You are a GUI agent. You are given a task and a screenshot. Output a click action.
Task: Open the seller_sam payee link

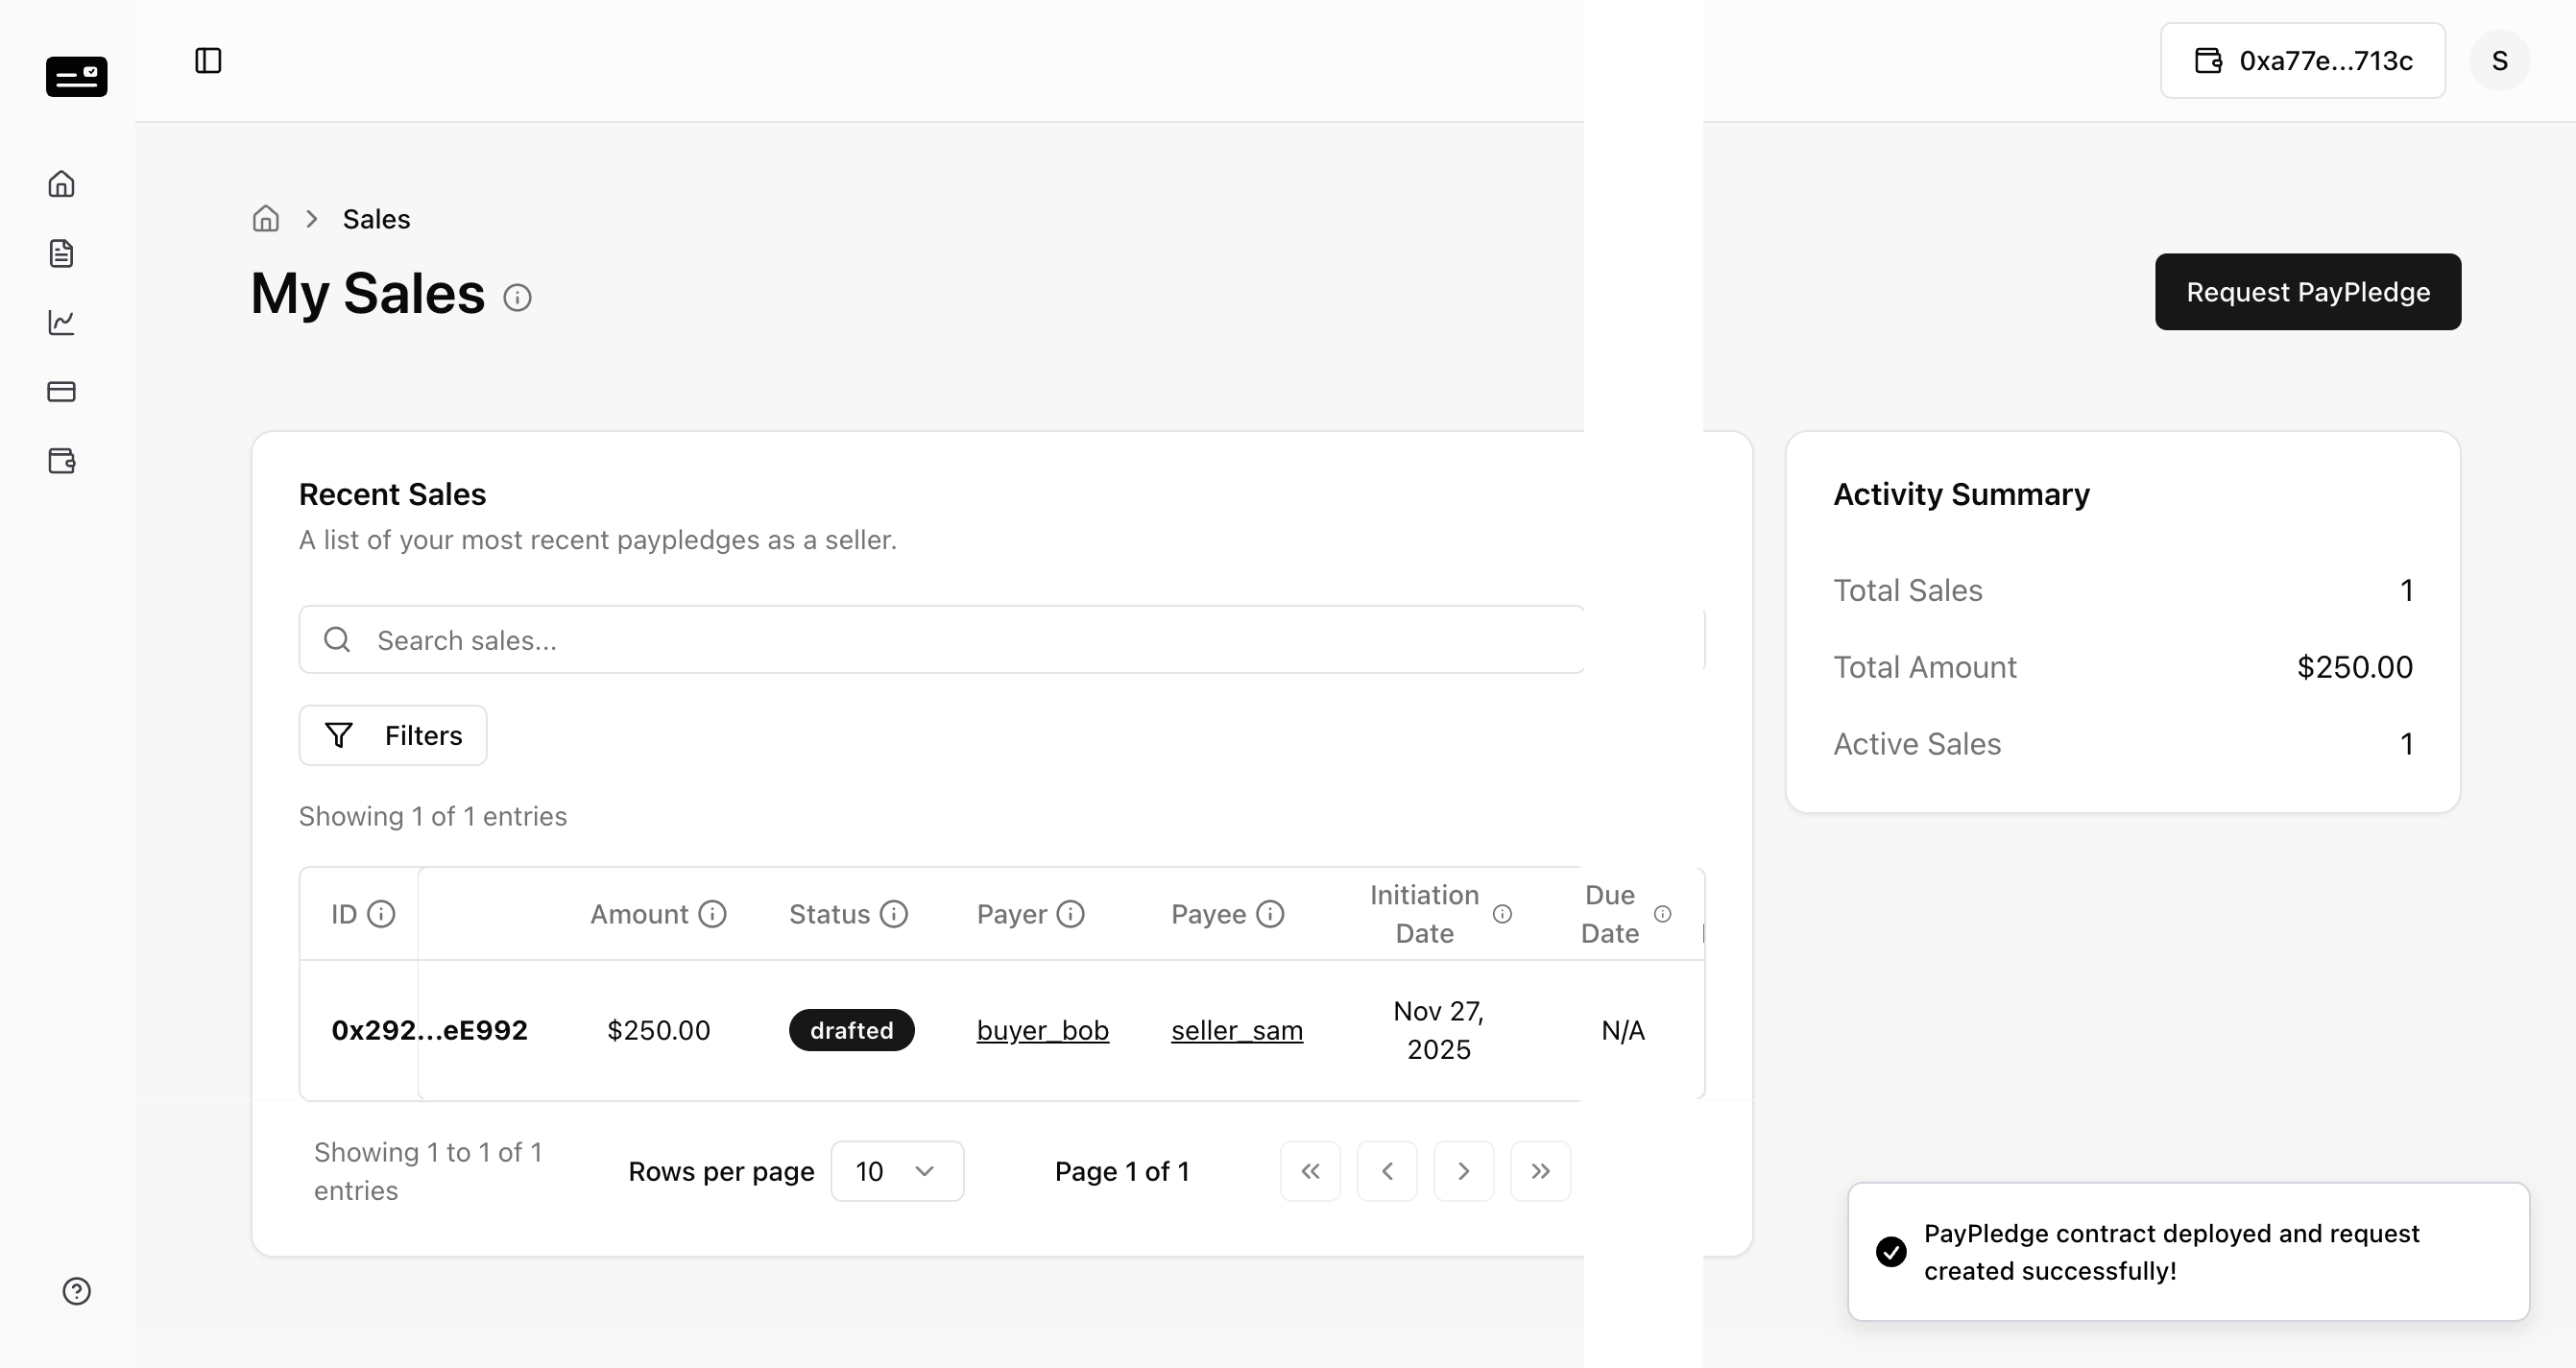coord(1237,1030)
